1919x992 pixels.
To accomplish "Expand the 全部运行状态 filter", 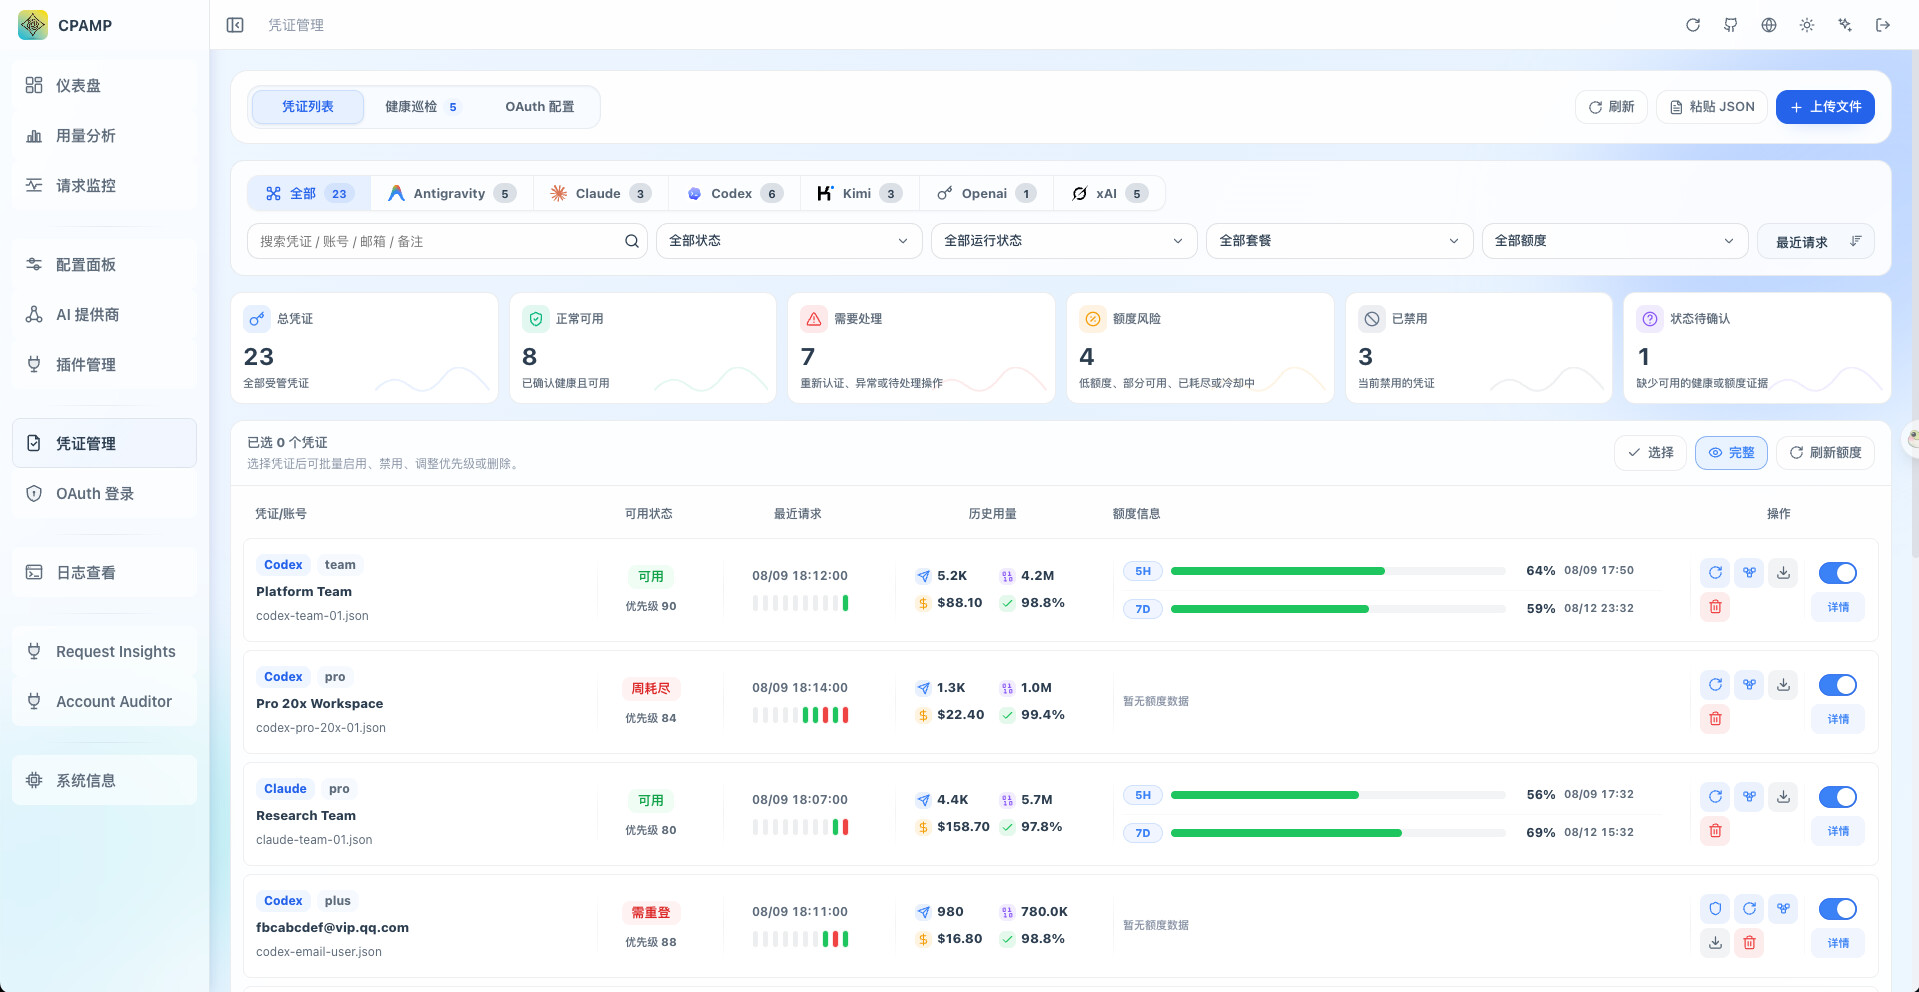I will [x=1064, y=241].
